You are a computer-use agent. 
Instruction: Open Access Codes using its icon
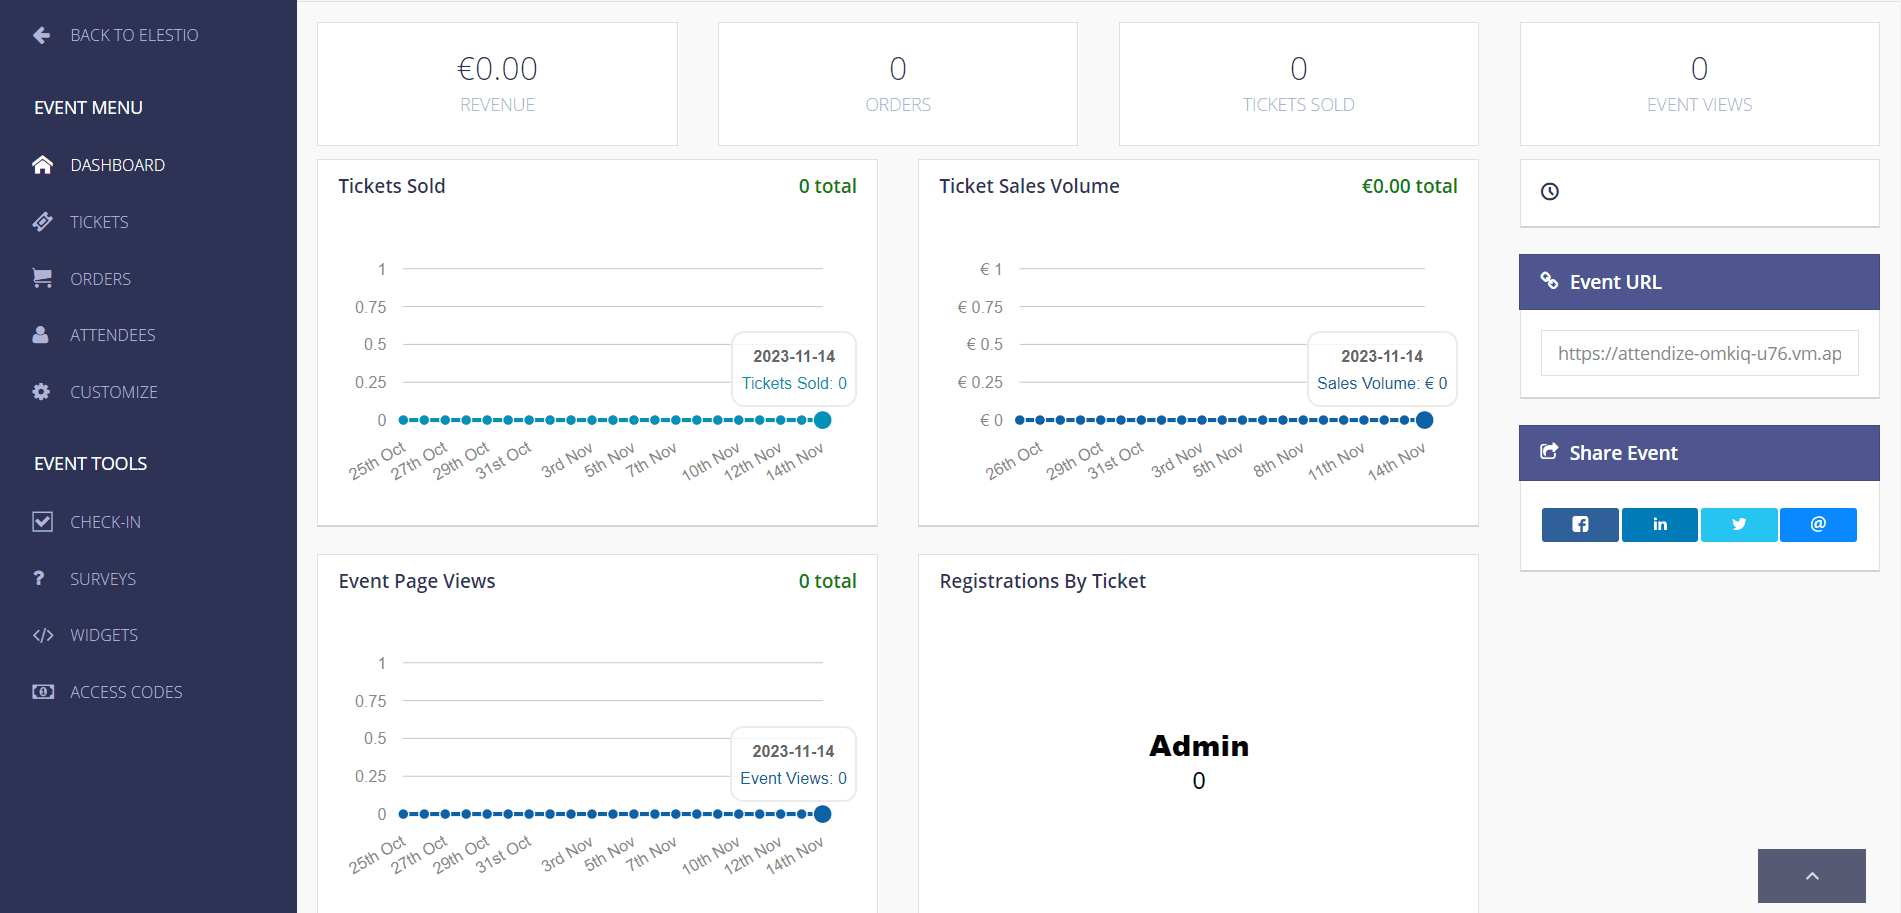tap(42, 691)
